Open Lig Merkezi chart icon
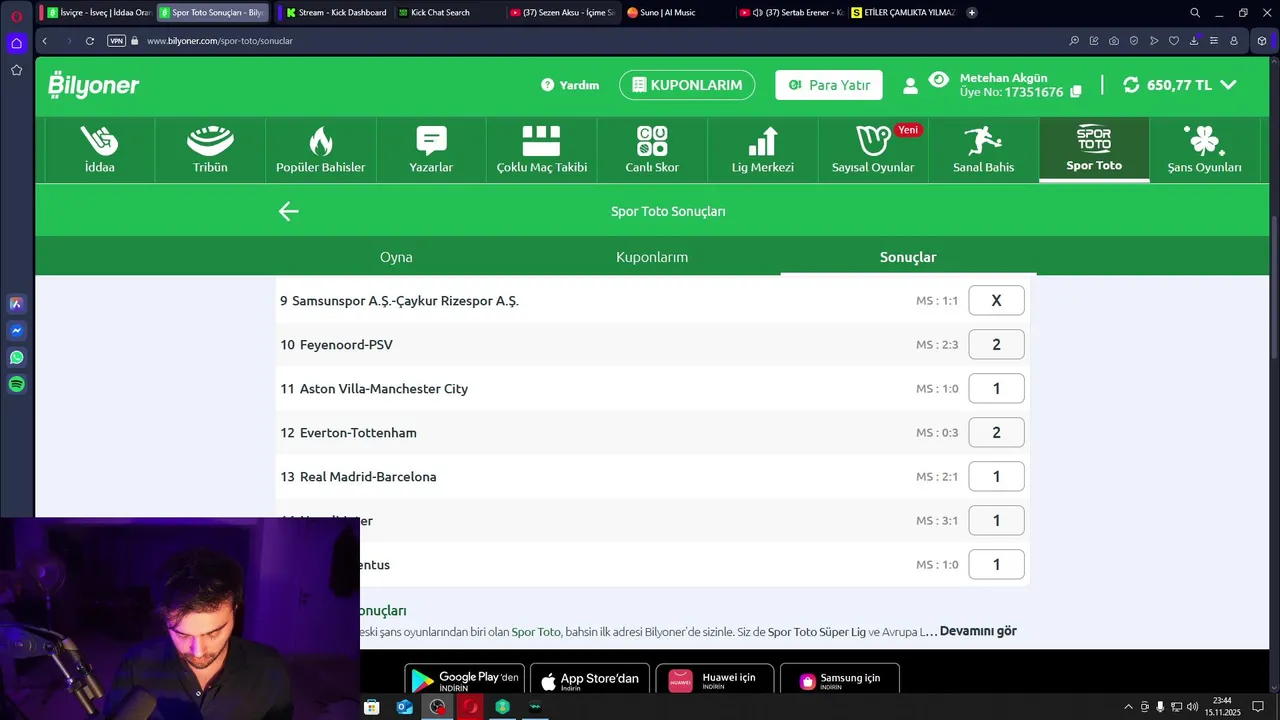The image size is (1280, 720). pos(763,141)
